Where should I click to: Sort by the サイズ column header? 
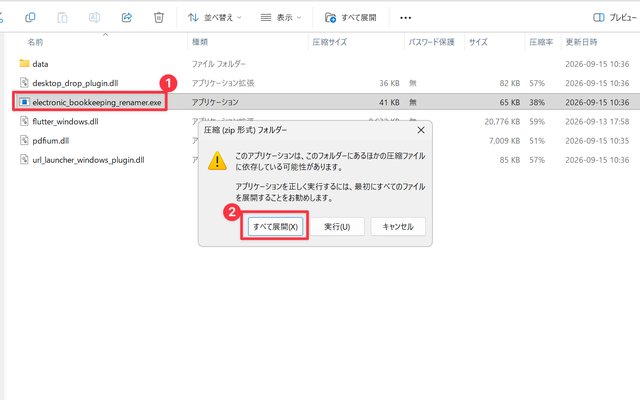[x=478, y=42]
